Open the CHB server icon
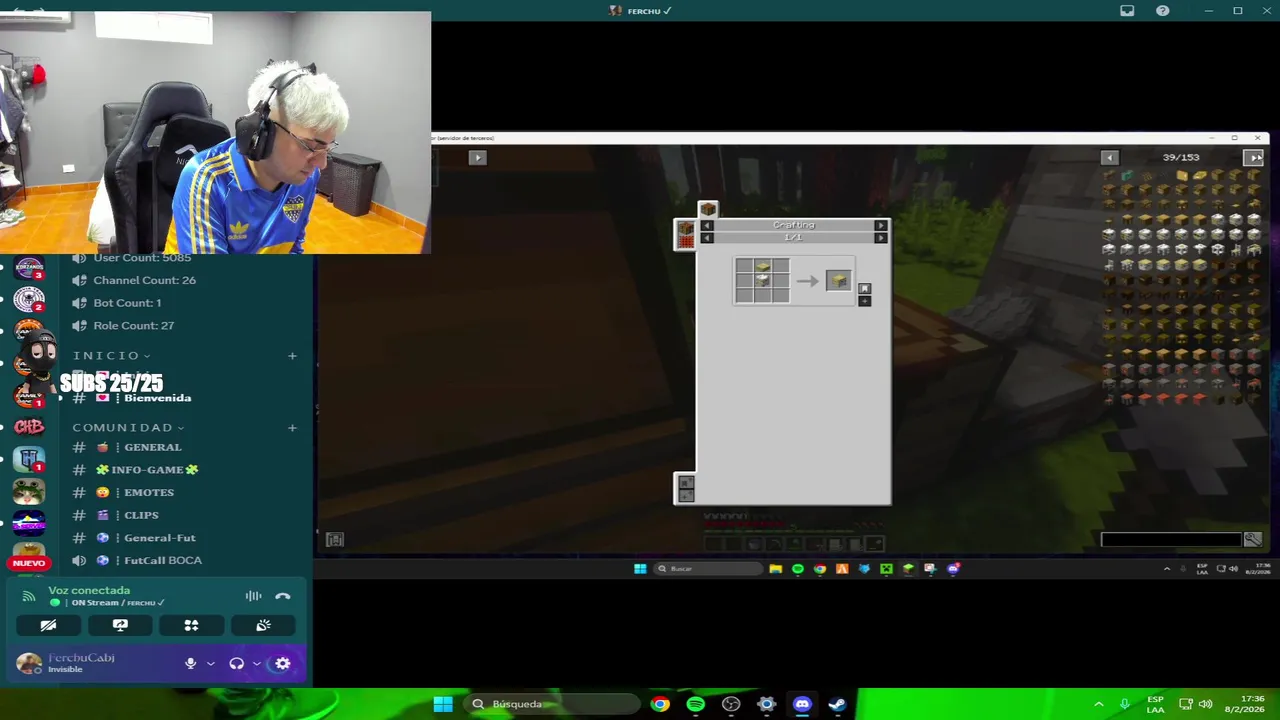 click(29, 427)
